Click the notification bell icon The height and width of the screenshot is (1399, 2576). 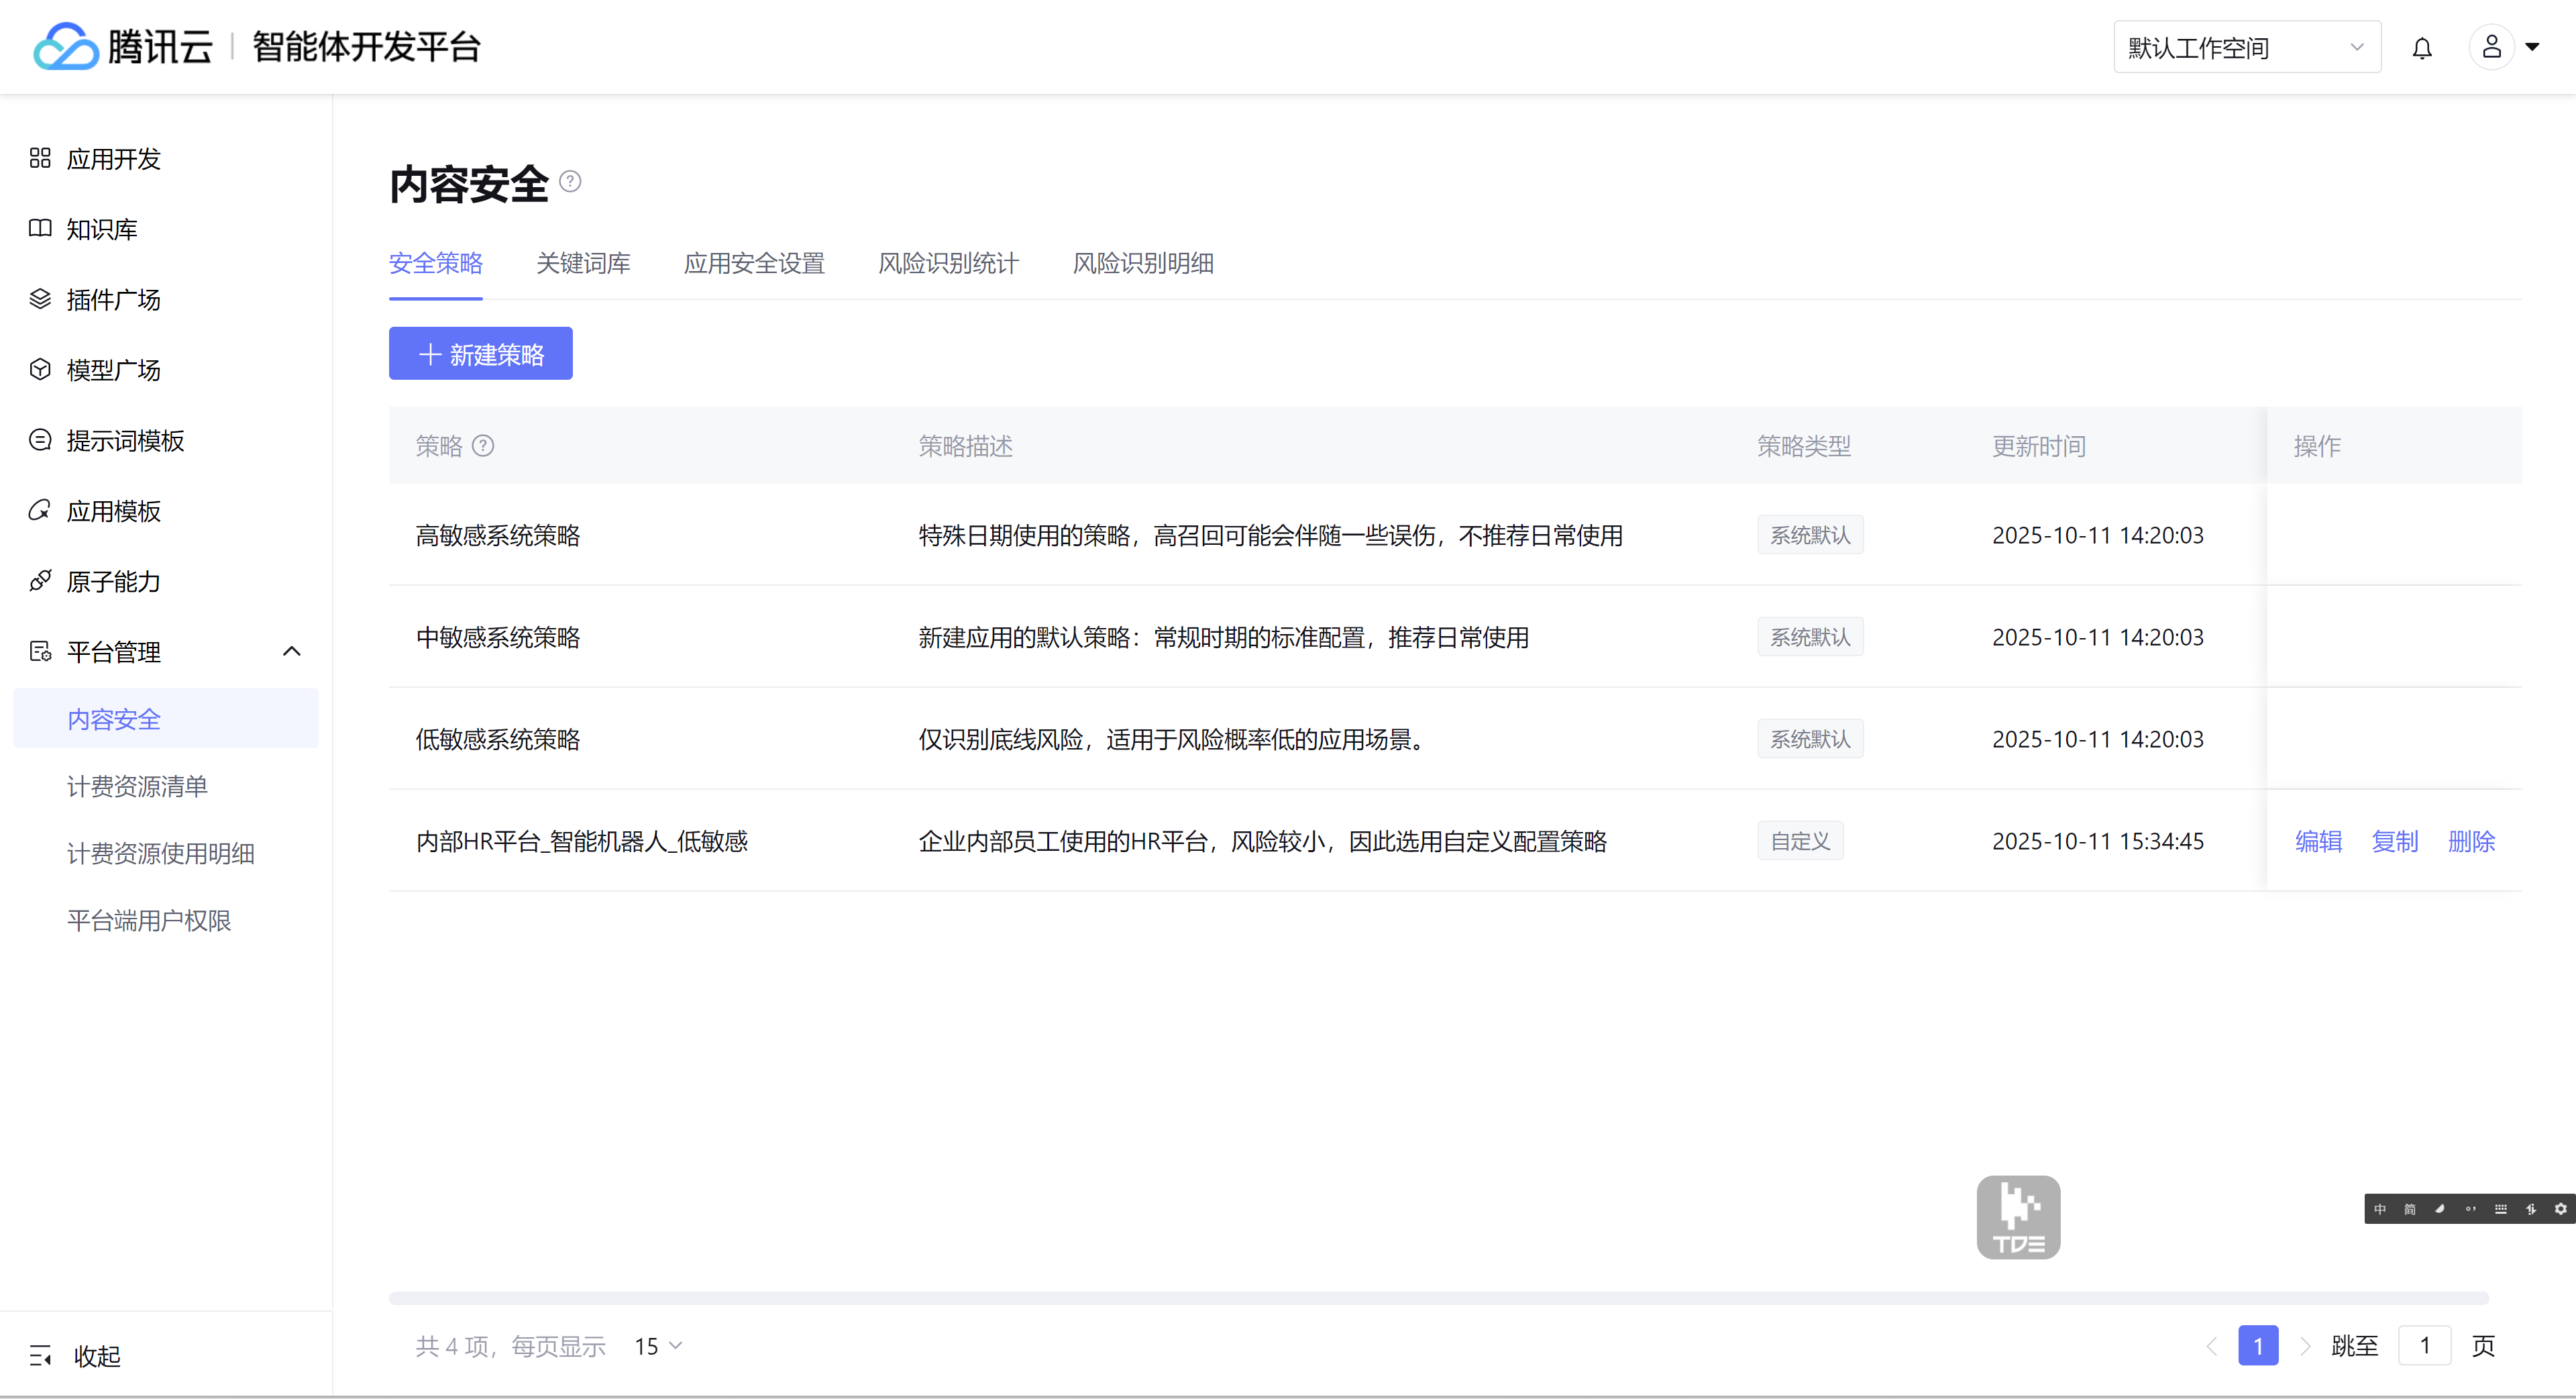coord(2421,48)
